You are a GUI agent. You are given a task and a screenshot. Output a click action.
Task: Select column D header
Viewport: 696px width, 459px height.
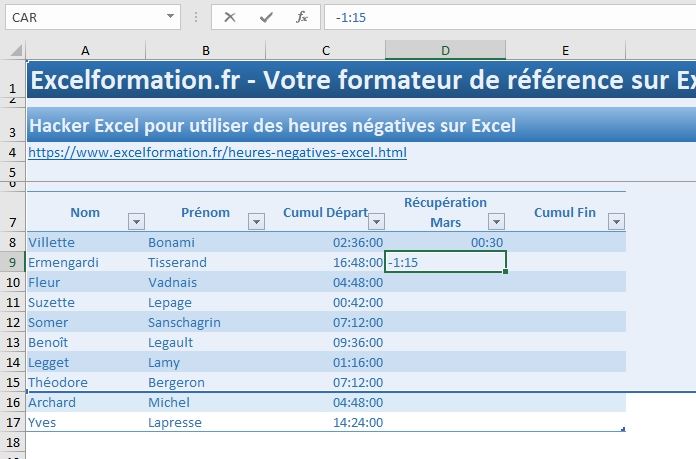[445, 50]
